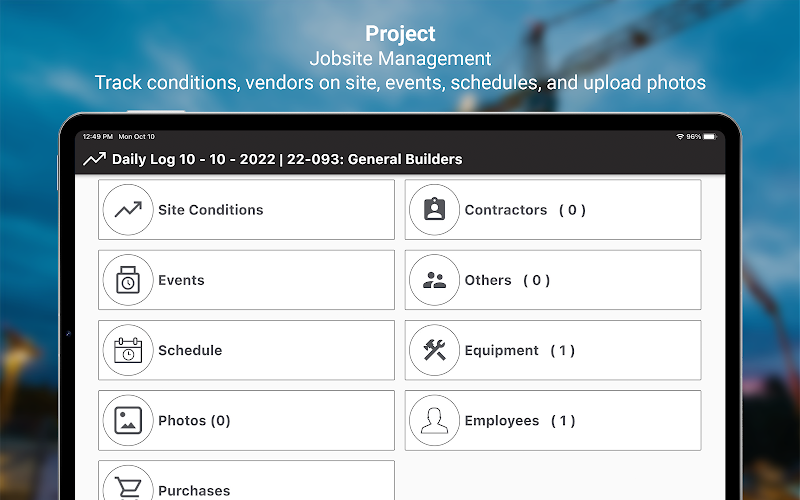Open the Purchases shopping cart icon

click(x=128, y=486)
